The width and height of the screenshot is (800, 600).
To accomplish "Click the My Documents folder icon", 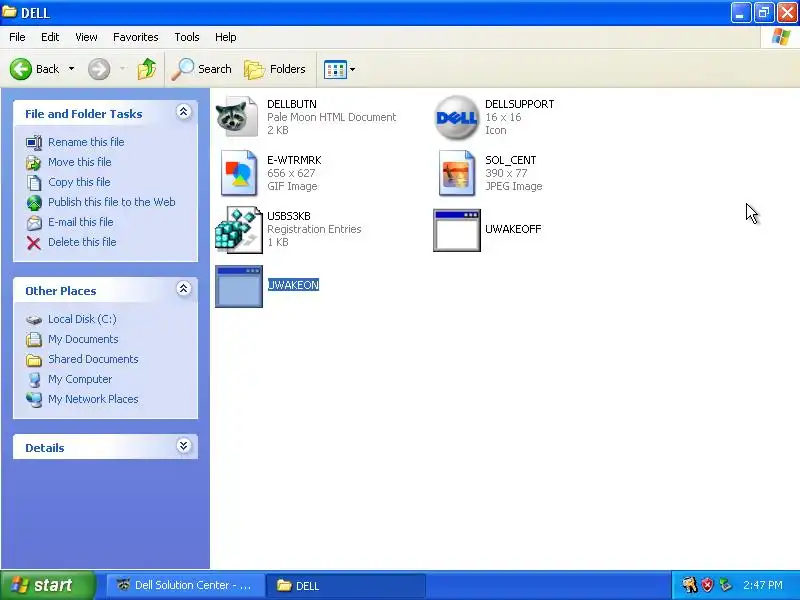I will [34, 339].
